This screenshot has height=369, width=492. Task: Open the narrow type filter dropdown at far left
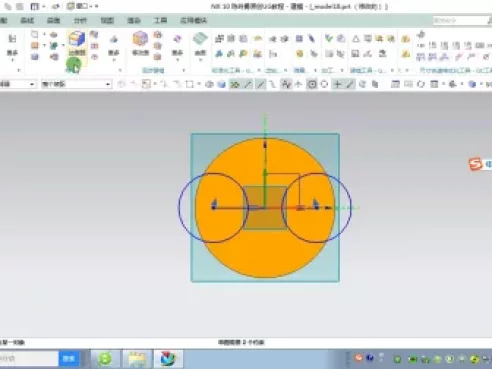(x=17, y=84)
